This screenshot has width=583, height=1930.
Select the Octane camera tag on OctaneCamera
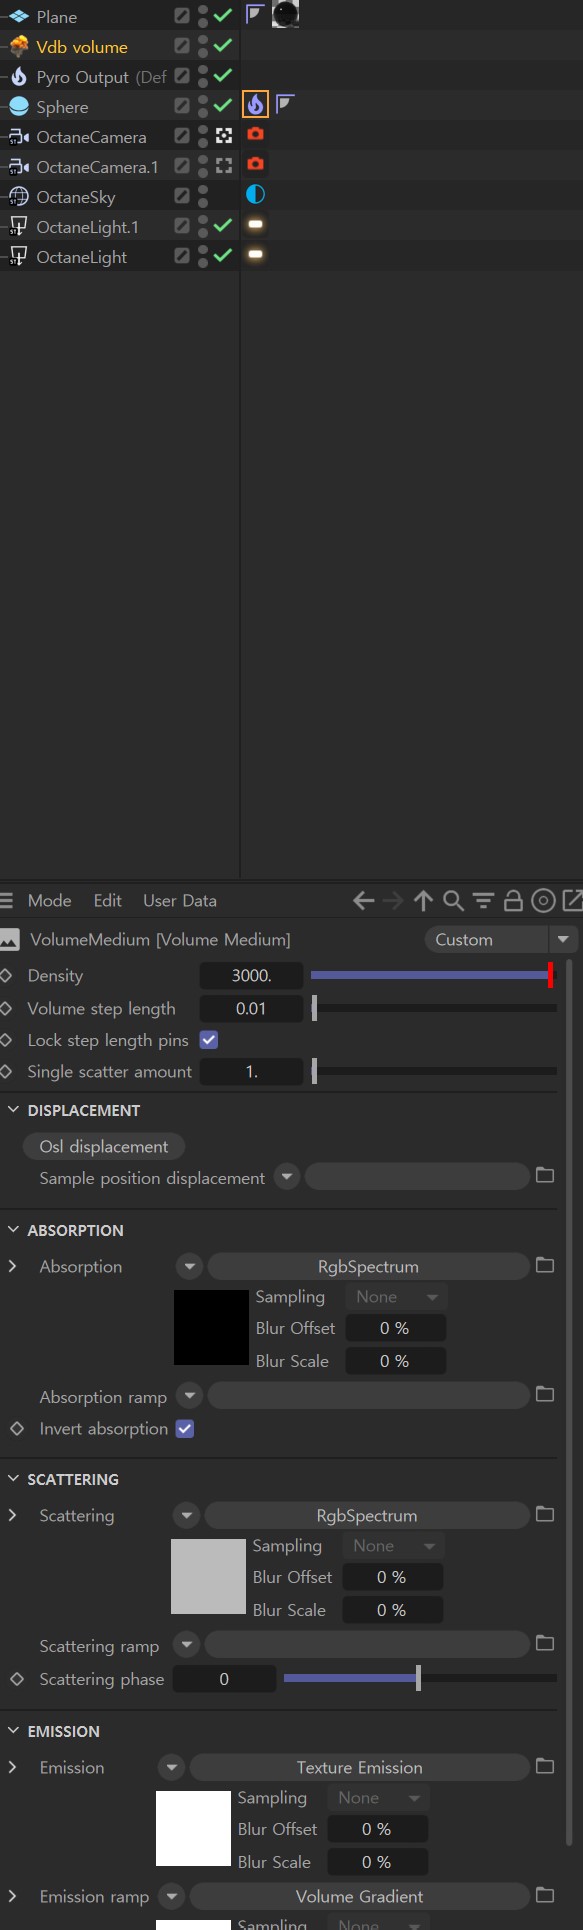click(256, 134)
